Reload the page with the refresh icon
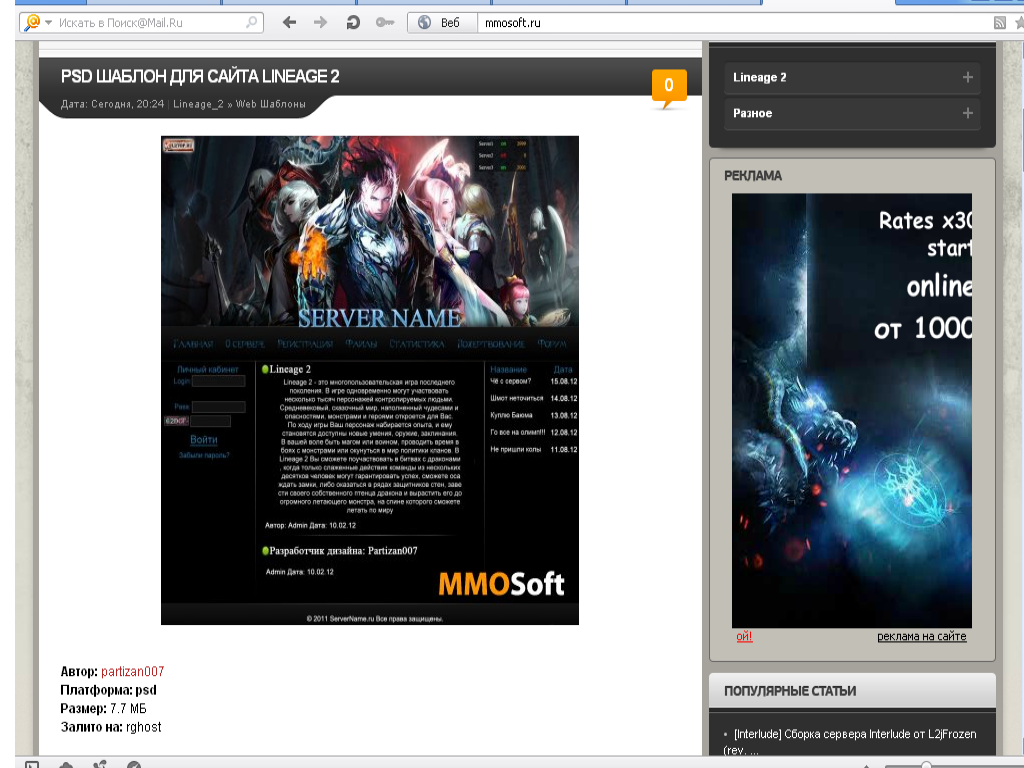1024x768 pixels. [353, 23]
